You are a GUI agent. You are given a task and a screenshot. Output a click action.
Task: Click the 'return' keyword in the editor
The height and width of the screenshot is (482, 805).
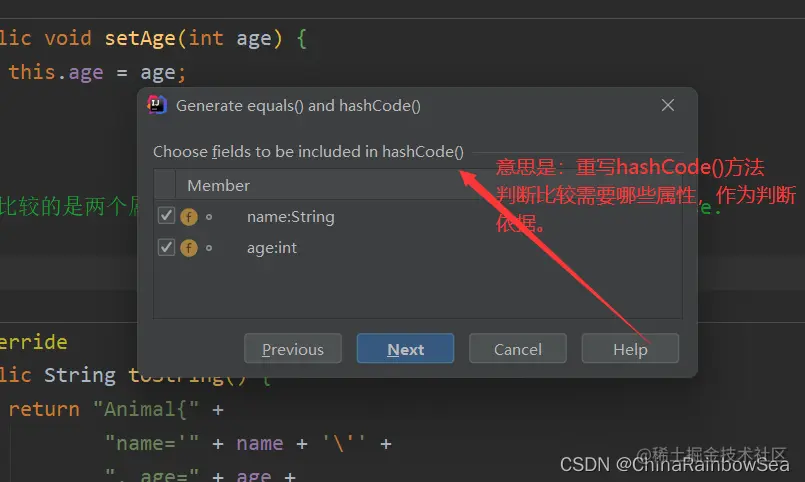44,409
